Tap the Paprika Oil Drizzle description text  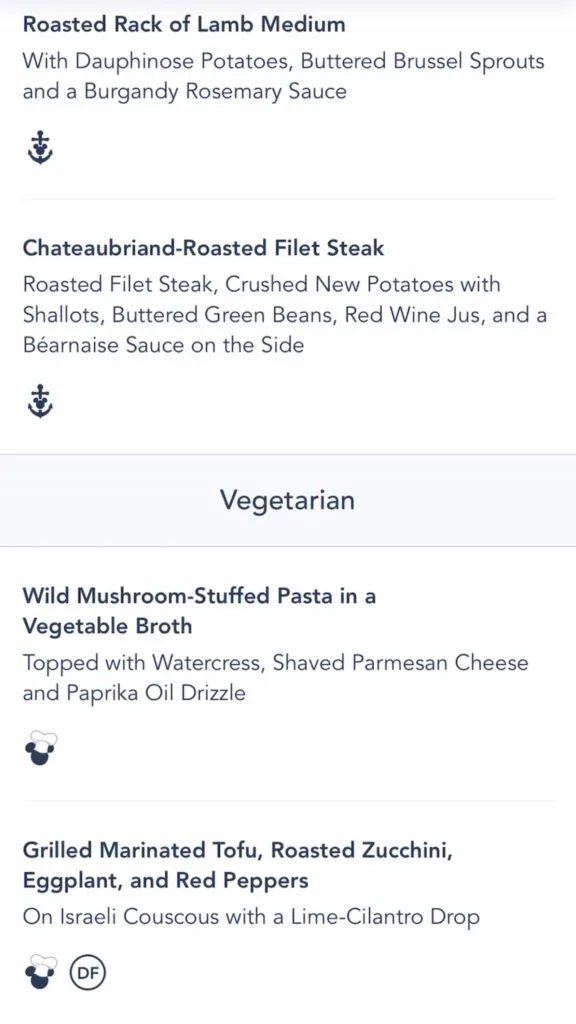134,693
